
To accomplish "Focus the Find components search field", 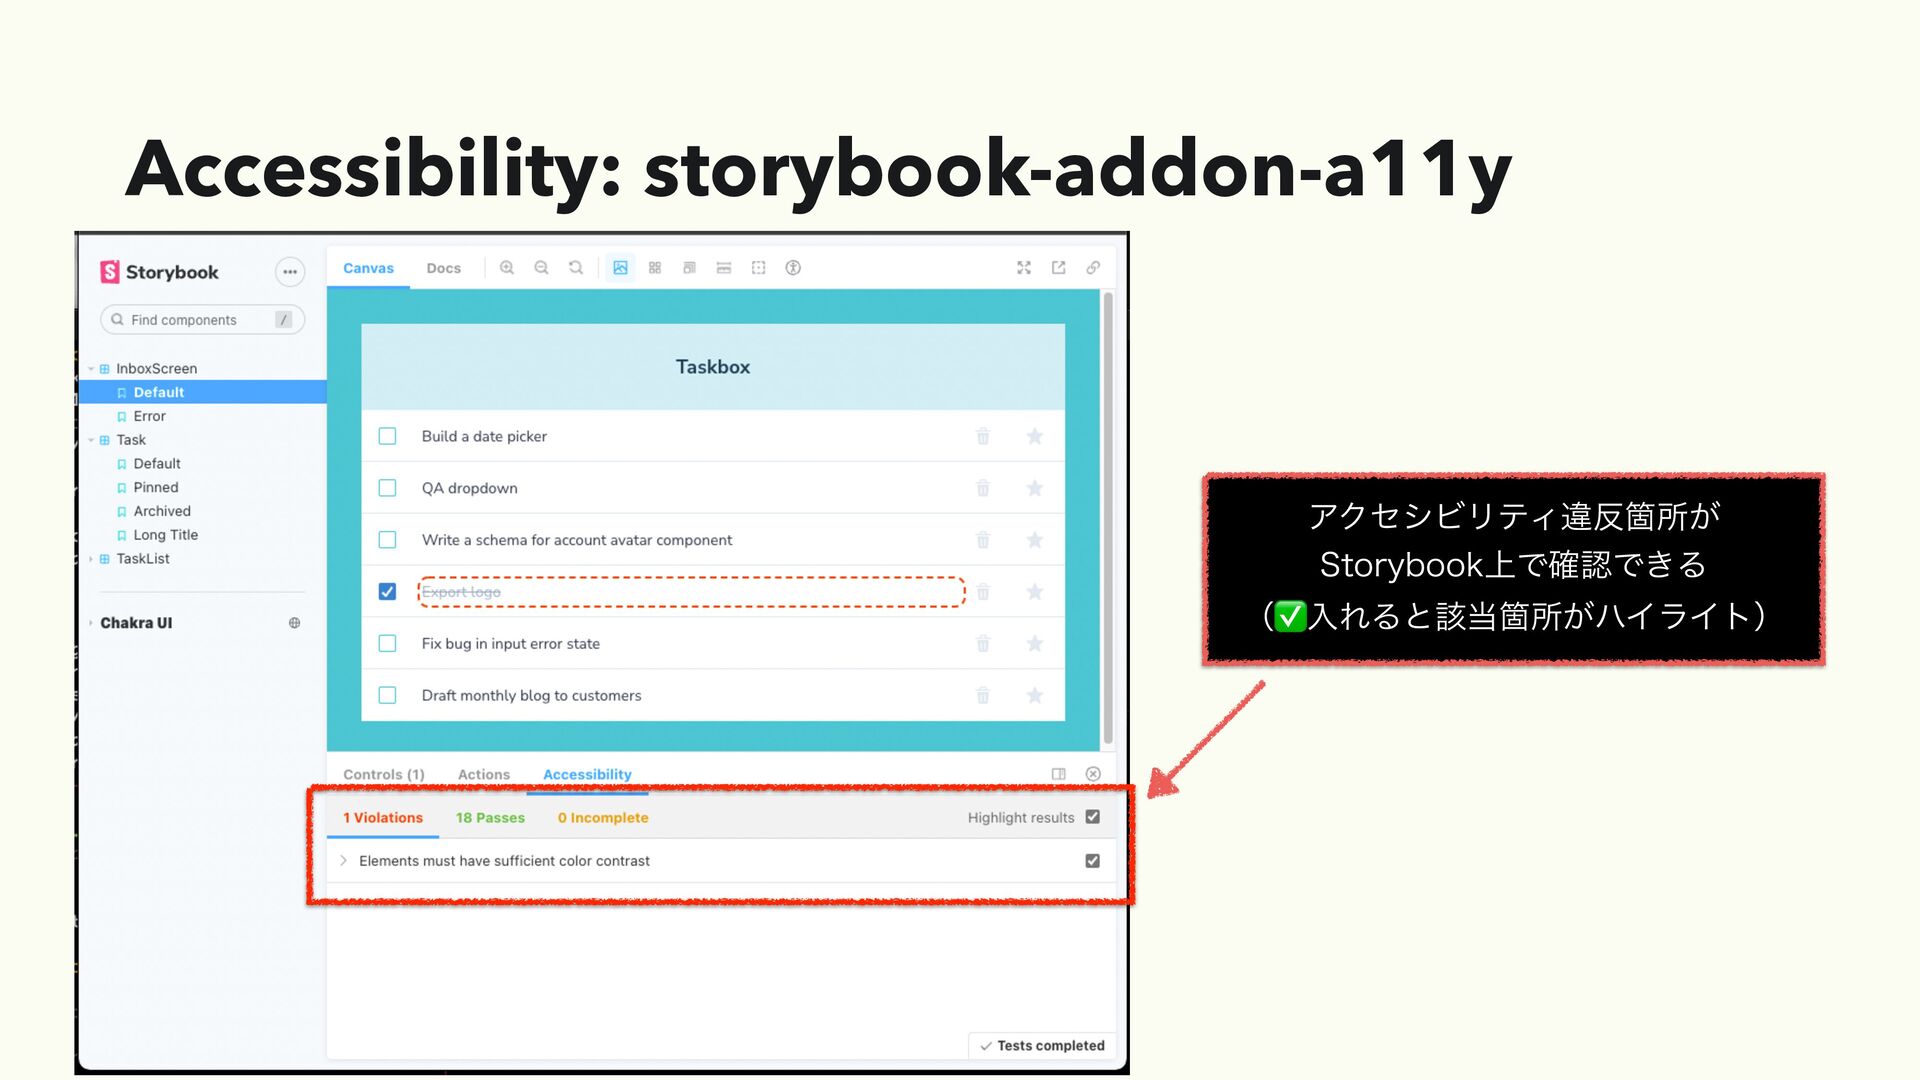I will point(202,320).
